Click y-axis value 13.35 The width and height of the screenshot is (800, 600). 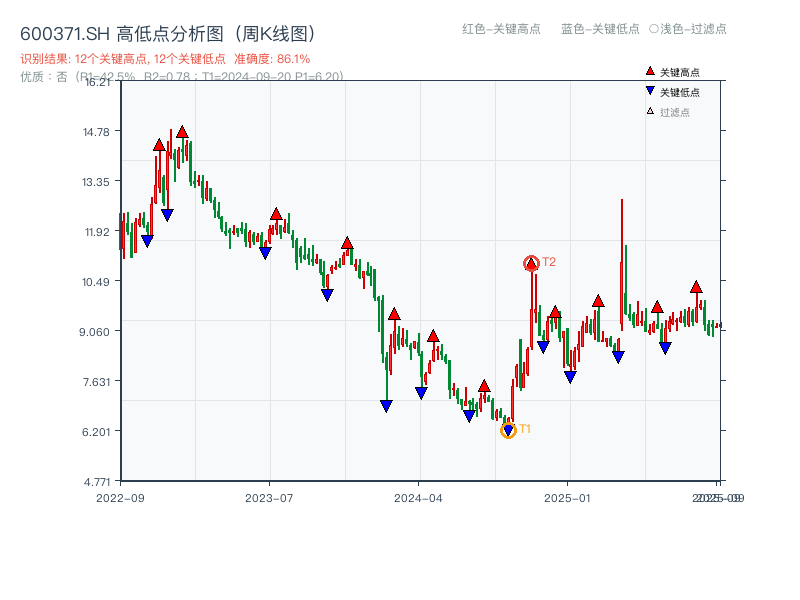pos(96,182)
